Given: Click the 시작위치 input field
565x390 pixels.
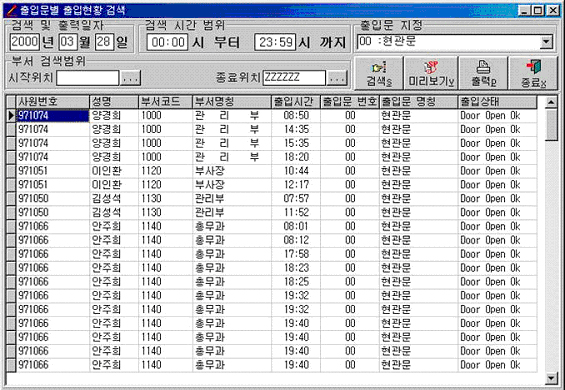Looking at the screenshot, I should [x=88, y=78].
